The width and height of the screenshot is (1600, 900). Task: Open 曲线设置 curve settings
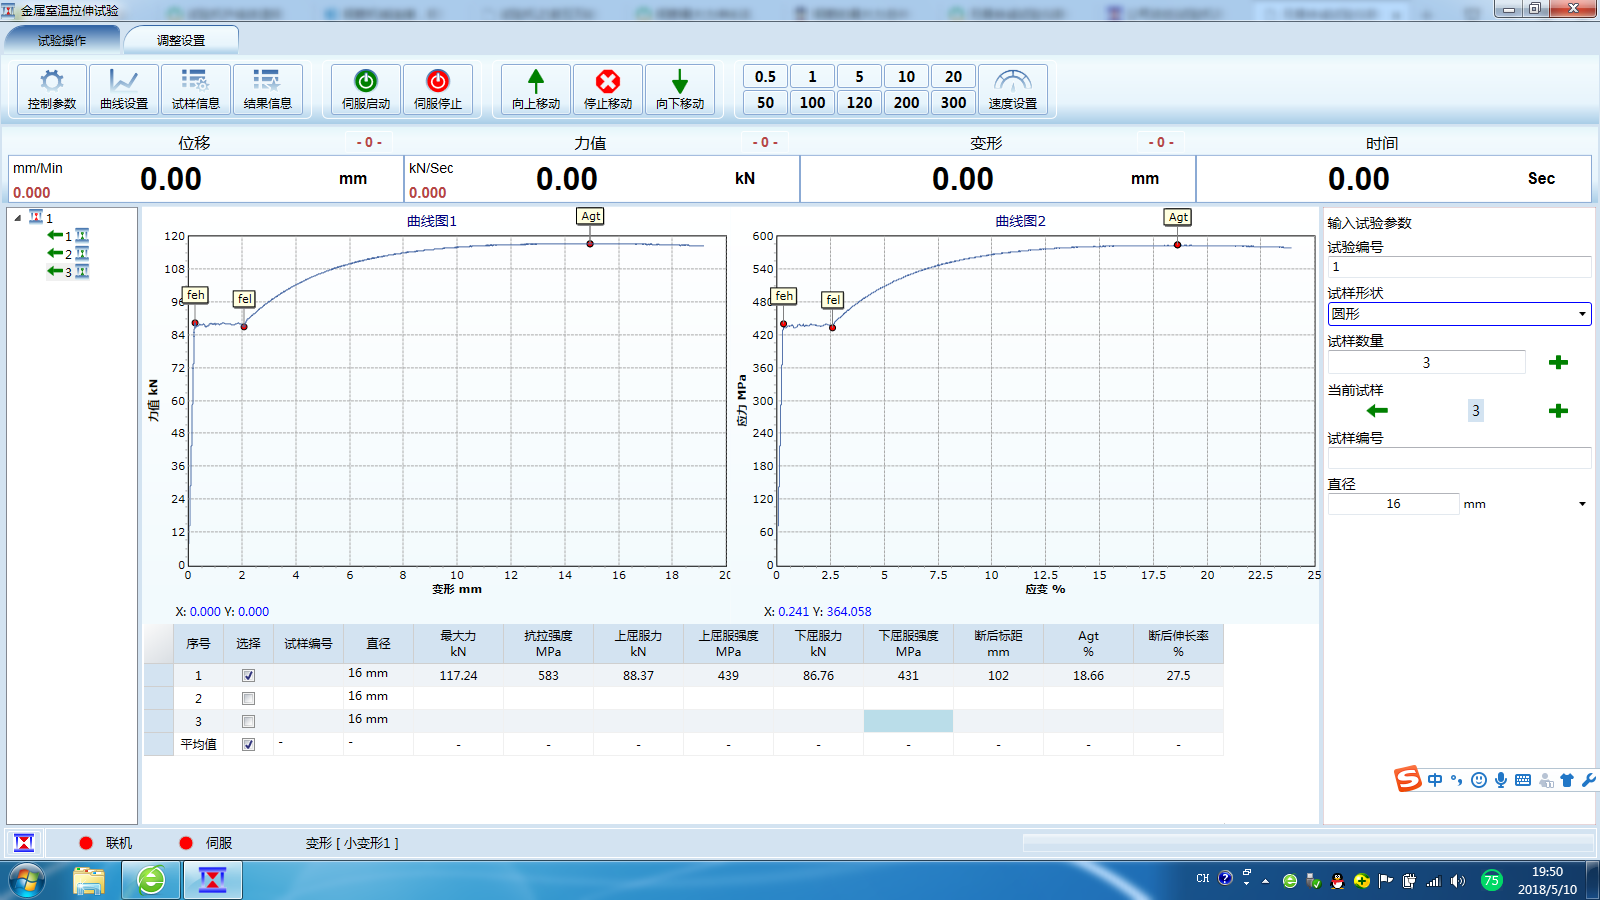click(x=124, y=89)
